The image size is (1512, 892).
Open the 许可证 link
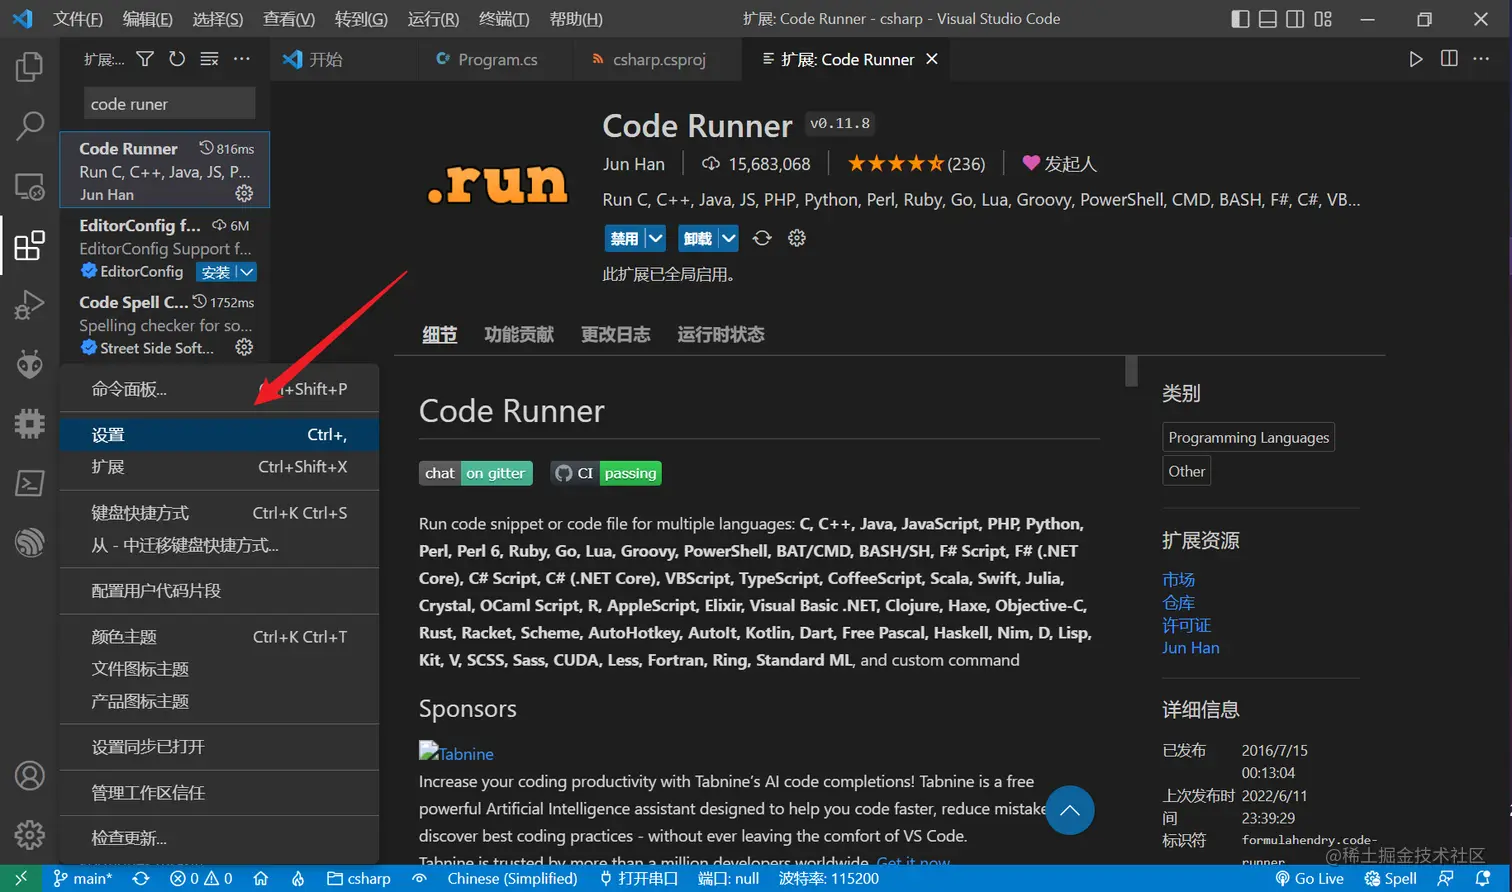(x=1186, y=625)
